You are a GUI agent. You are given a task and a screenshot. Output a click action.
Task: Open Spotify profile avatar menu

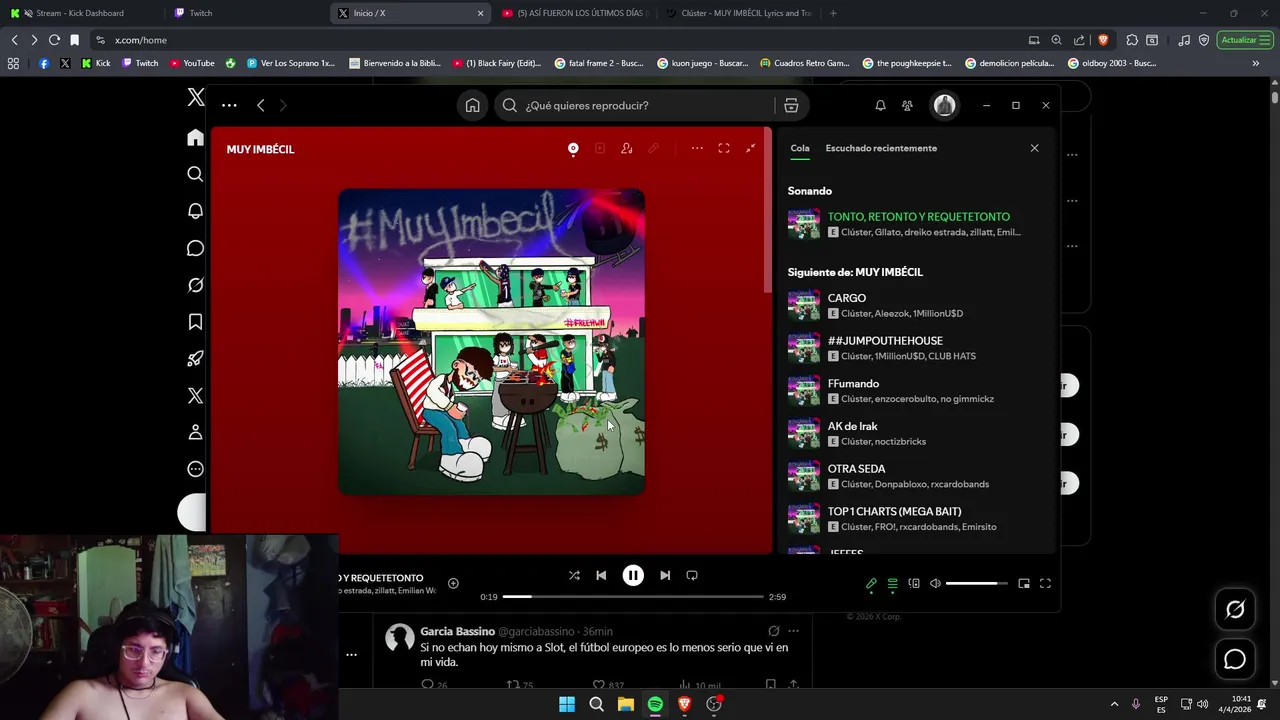(944, 105)
